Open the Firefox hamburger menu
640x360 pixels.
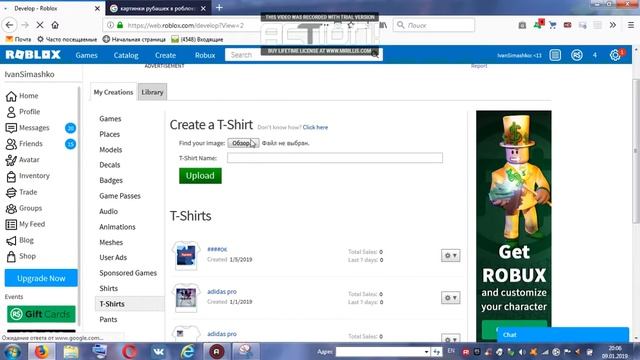click(x=631, y=25)
